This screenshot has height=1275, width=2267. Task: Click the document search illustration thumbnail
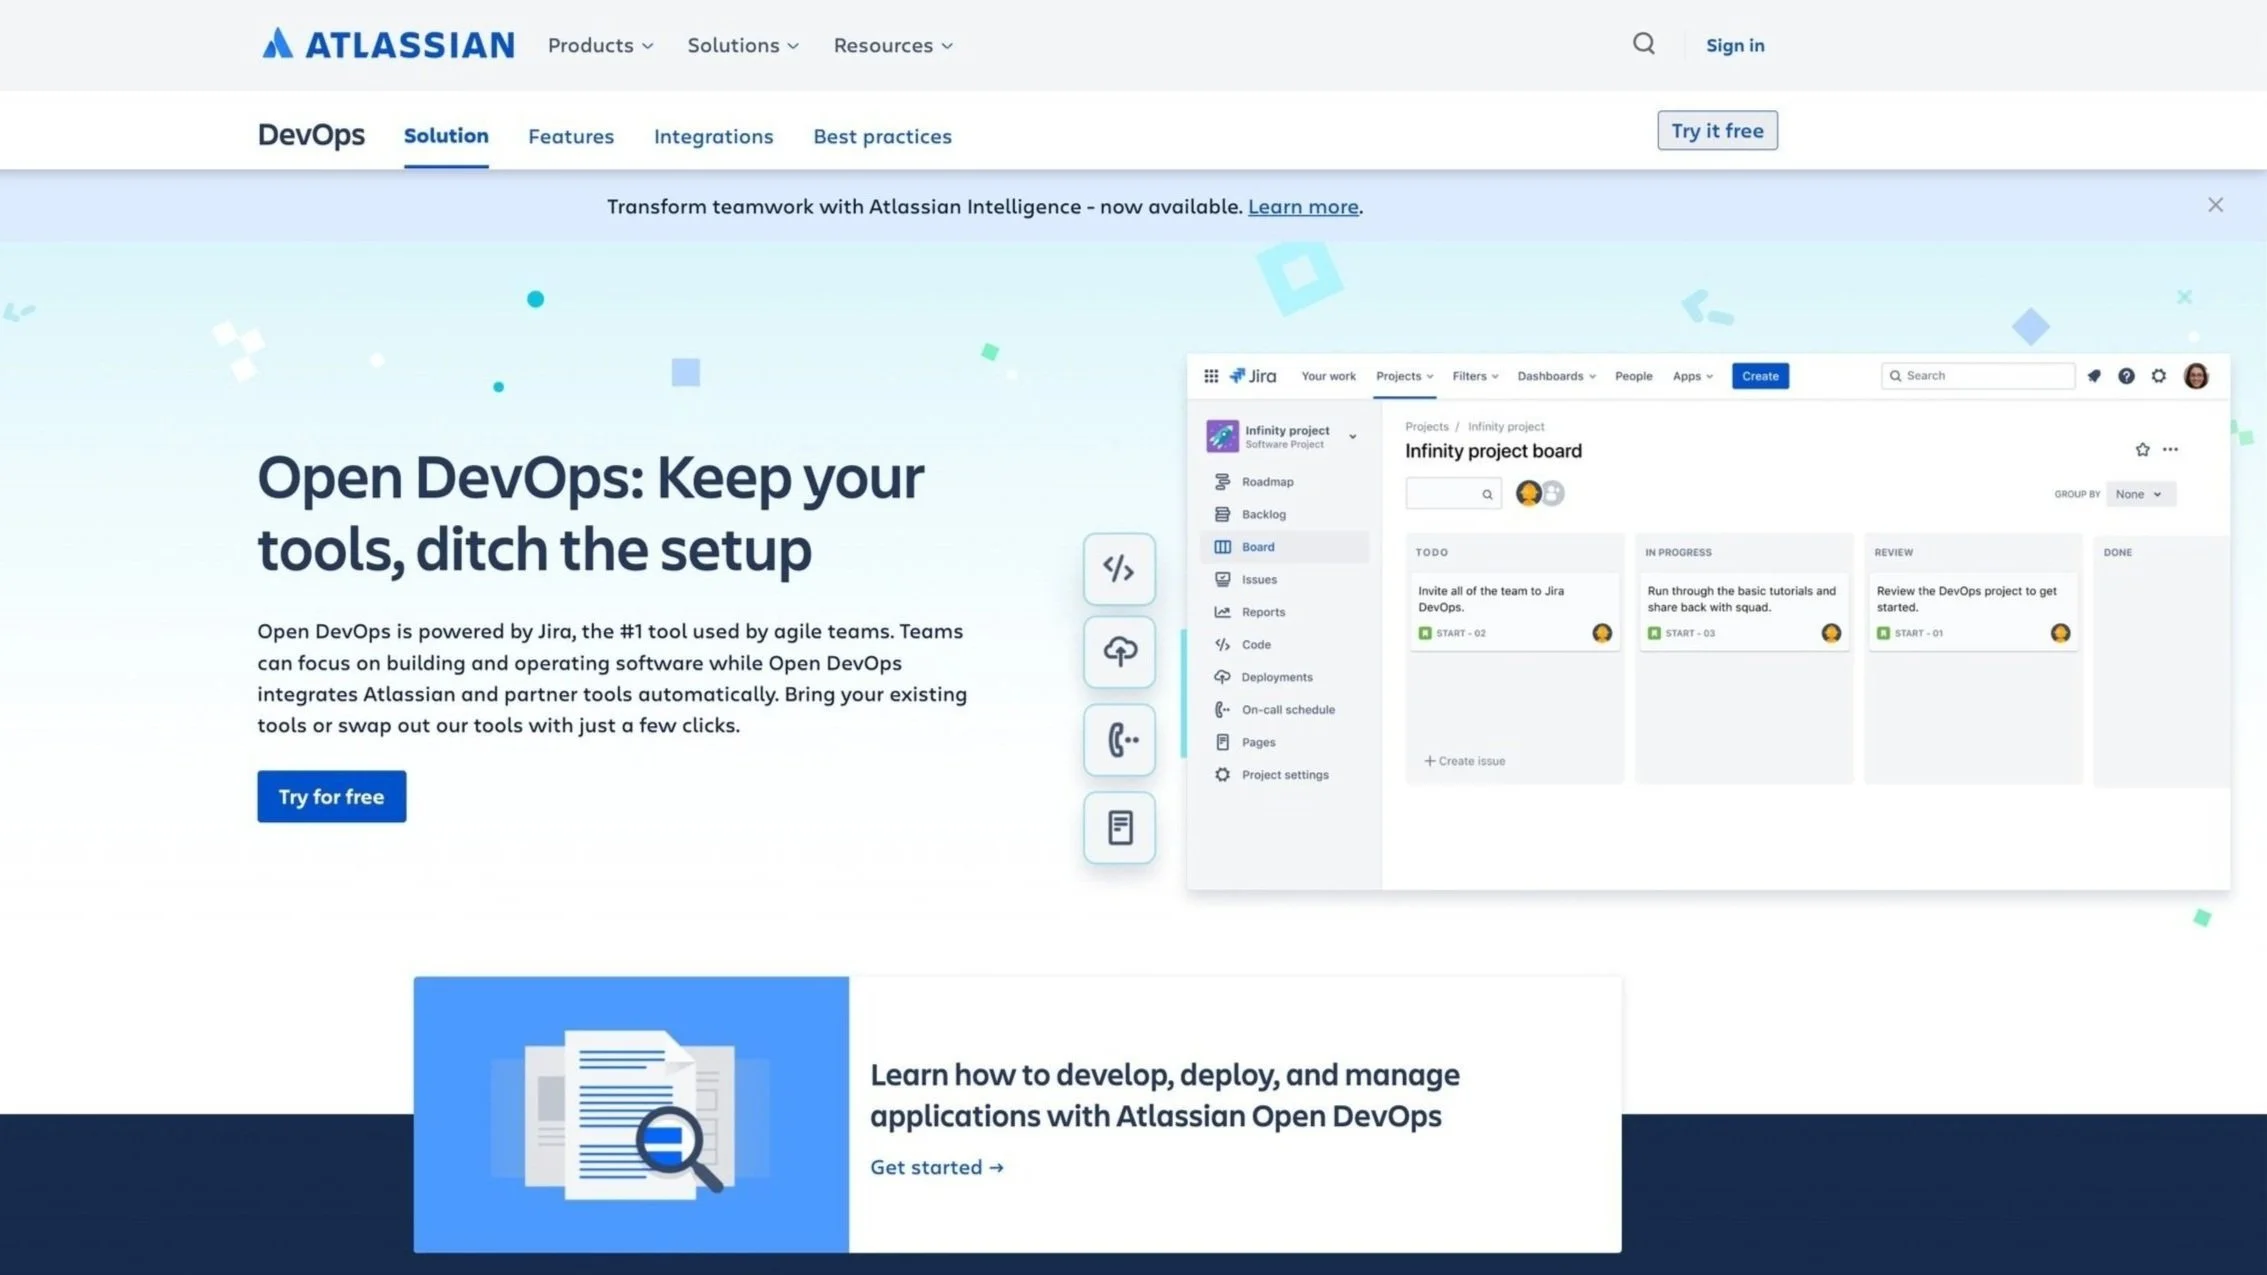[631, 1114]
